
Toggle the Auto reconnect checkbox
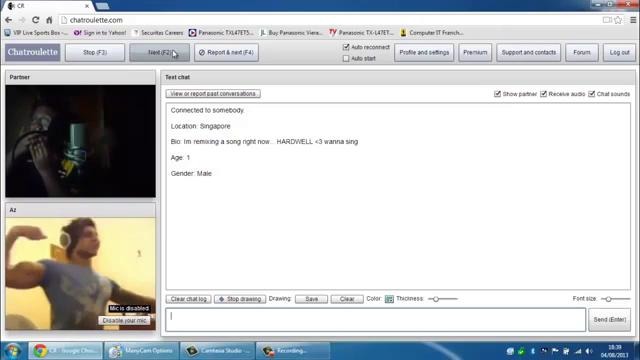346,47
